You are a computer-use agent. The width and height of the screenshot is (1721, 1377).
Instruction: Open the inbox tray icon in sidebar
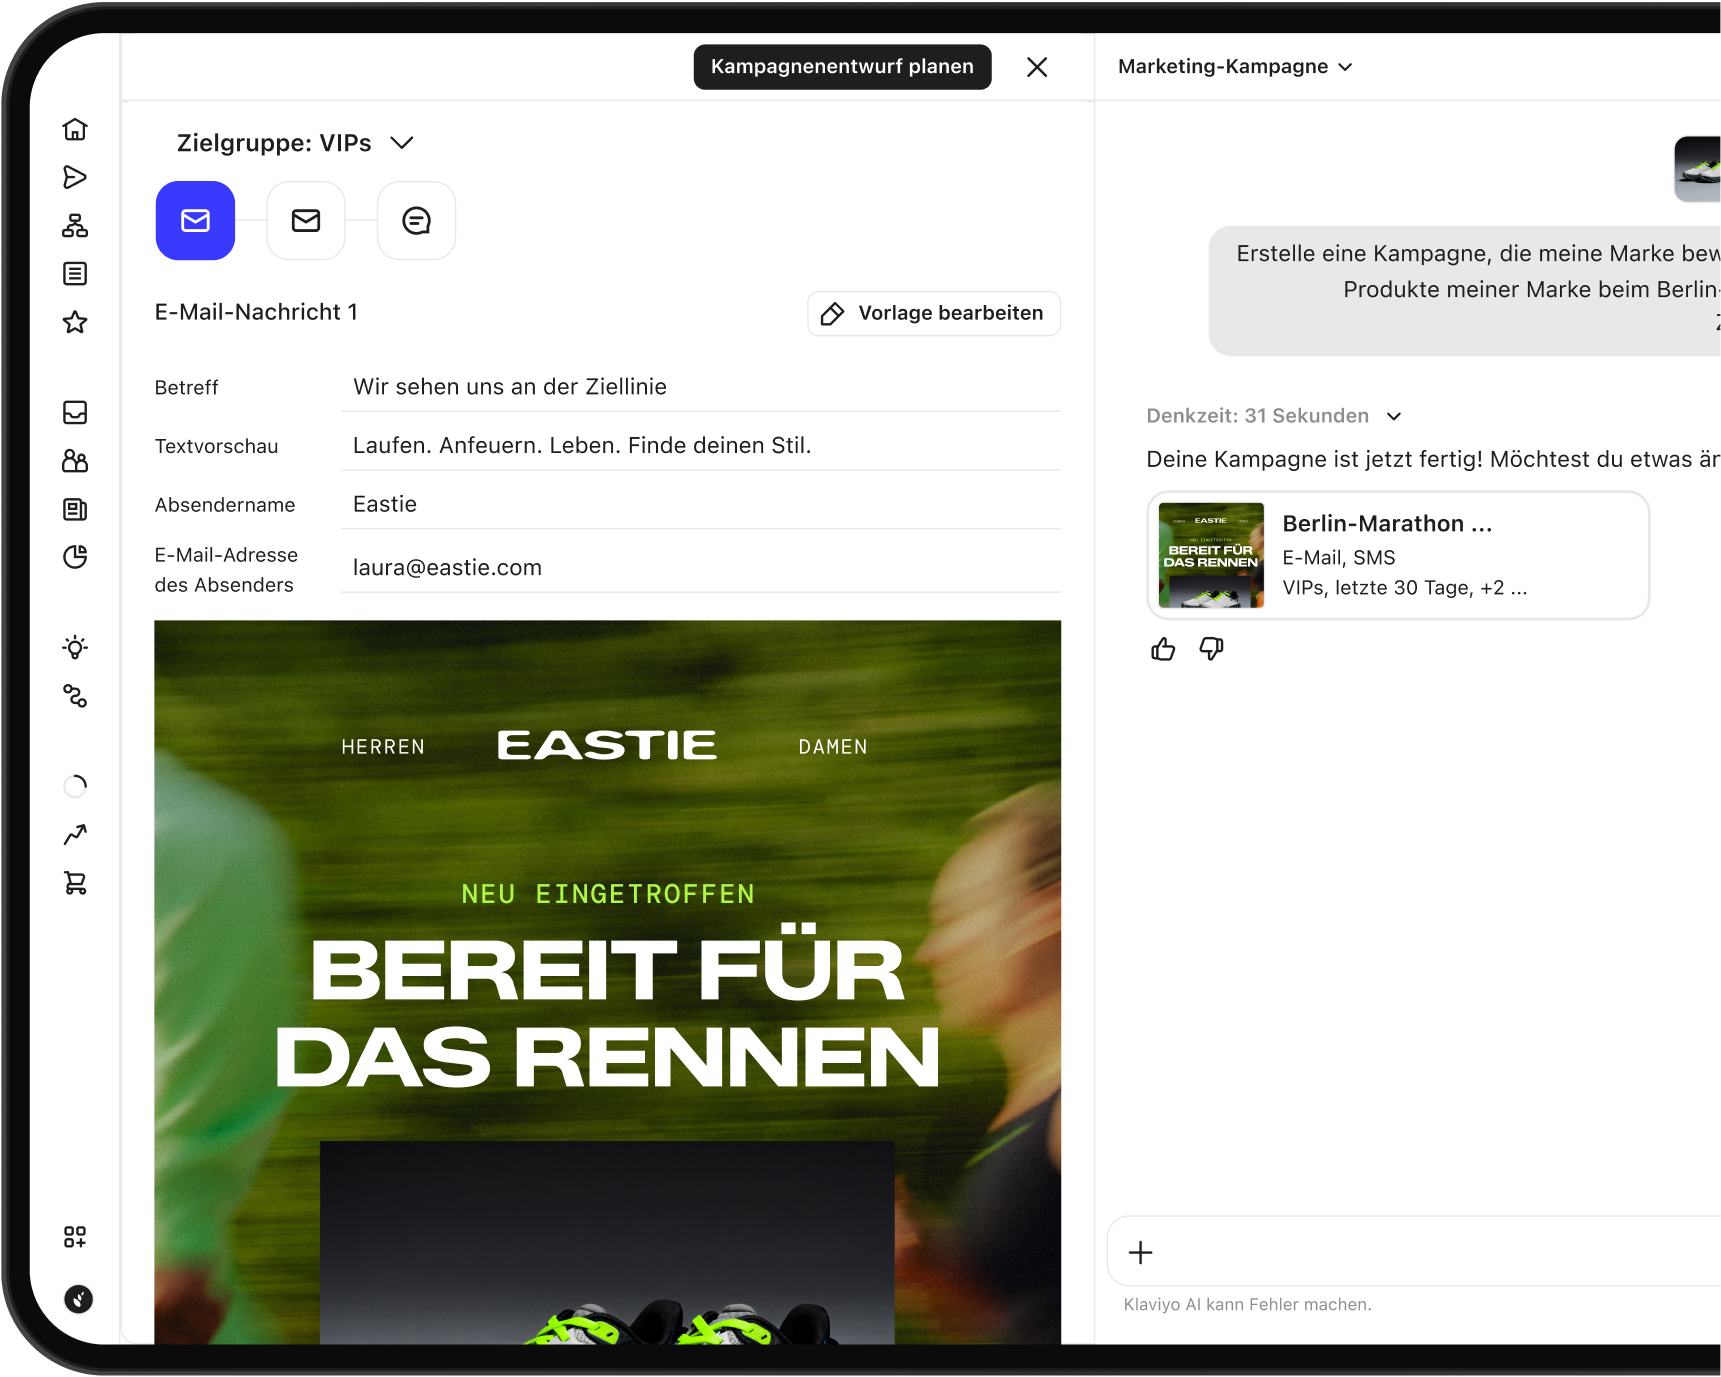click(75, 412)
